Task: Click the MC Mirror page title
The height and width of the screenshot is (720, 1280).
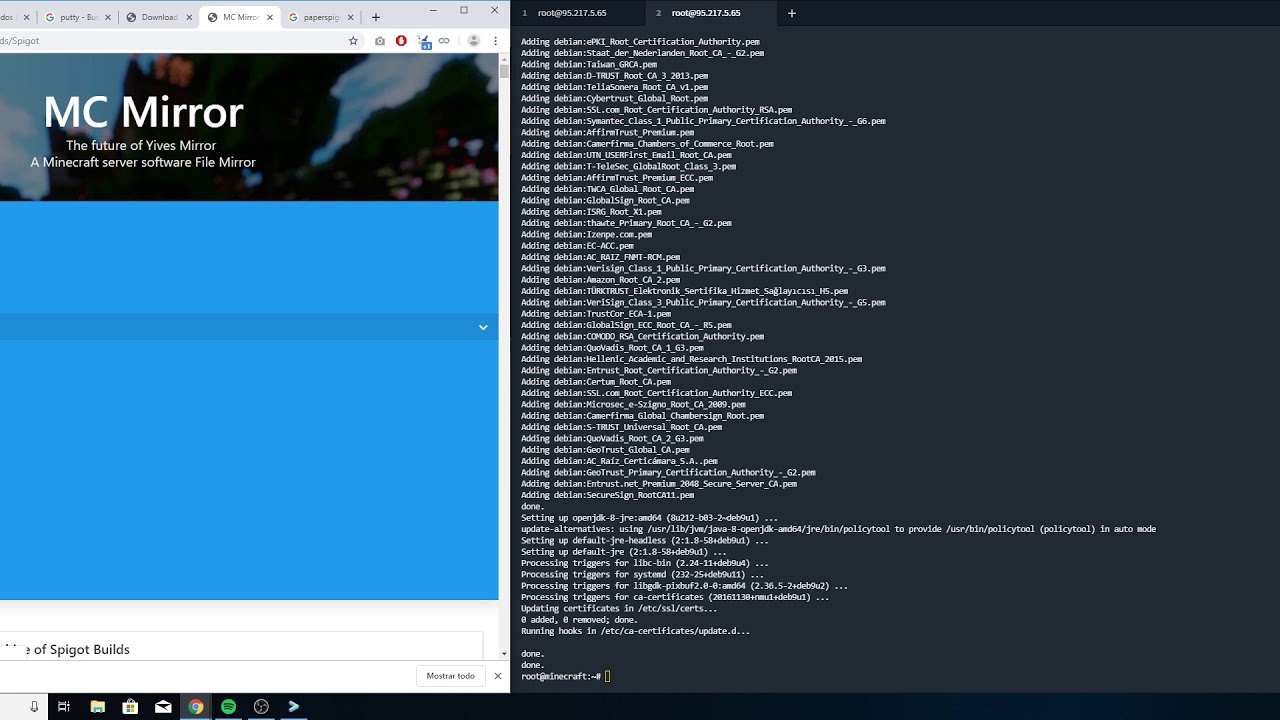Action: pos(143,112)
